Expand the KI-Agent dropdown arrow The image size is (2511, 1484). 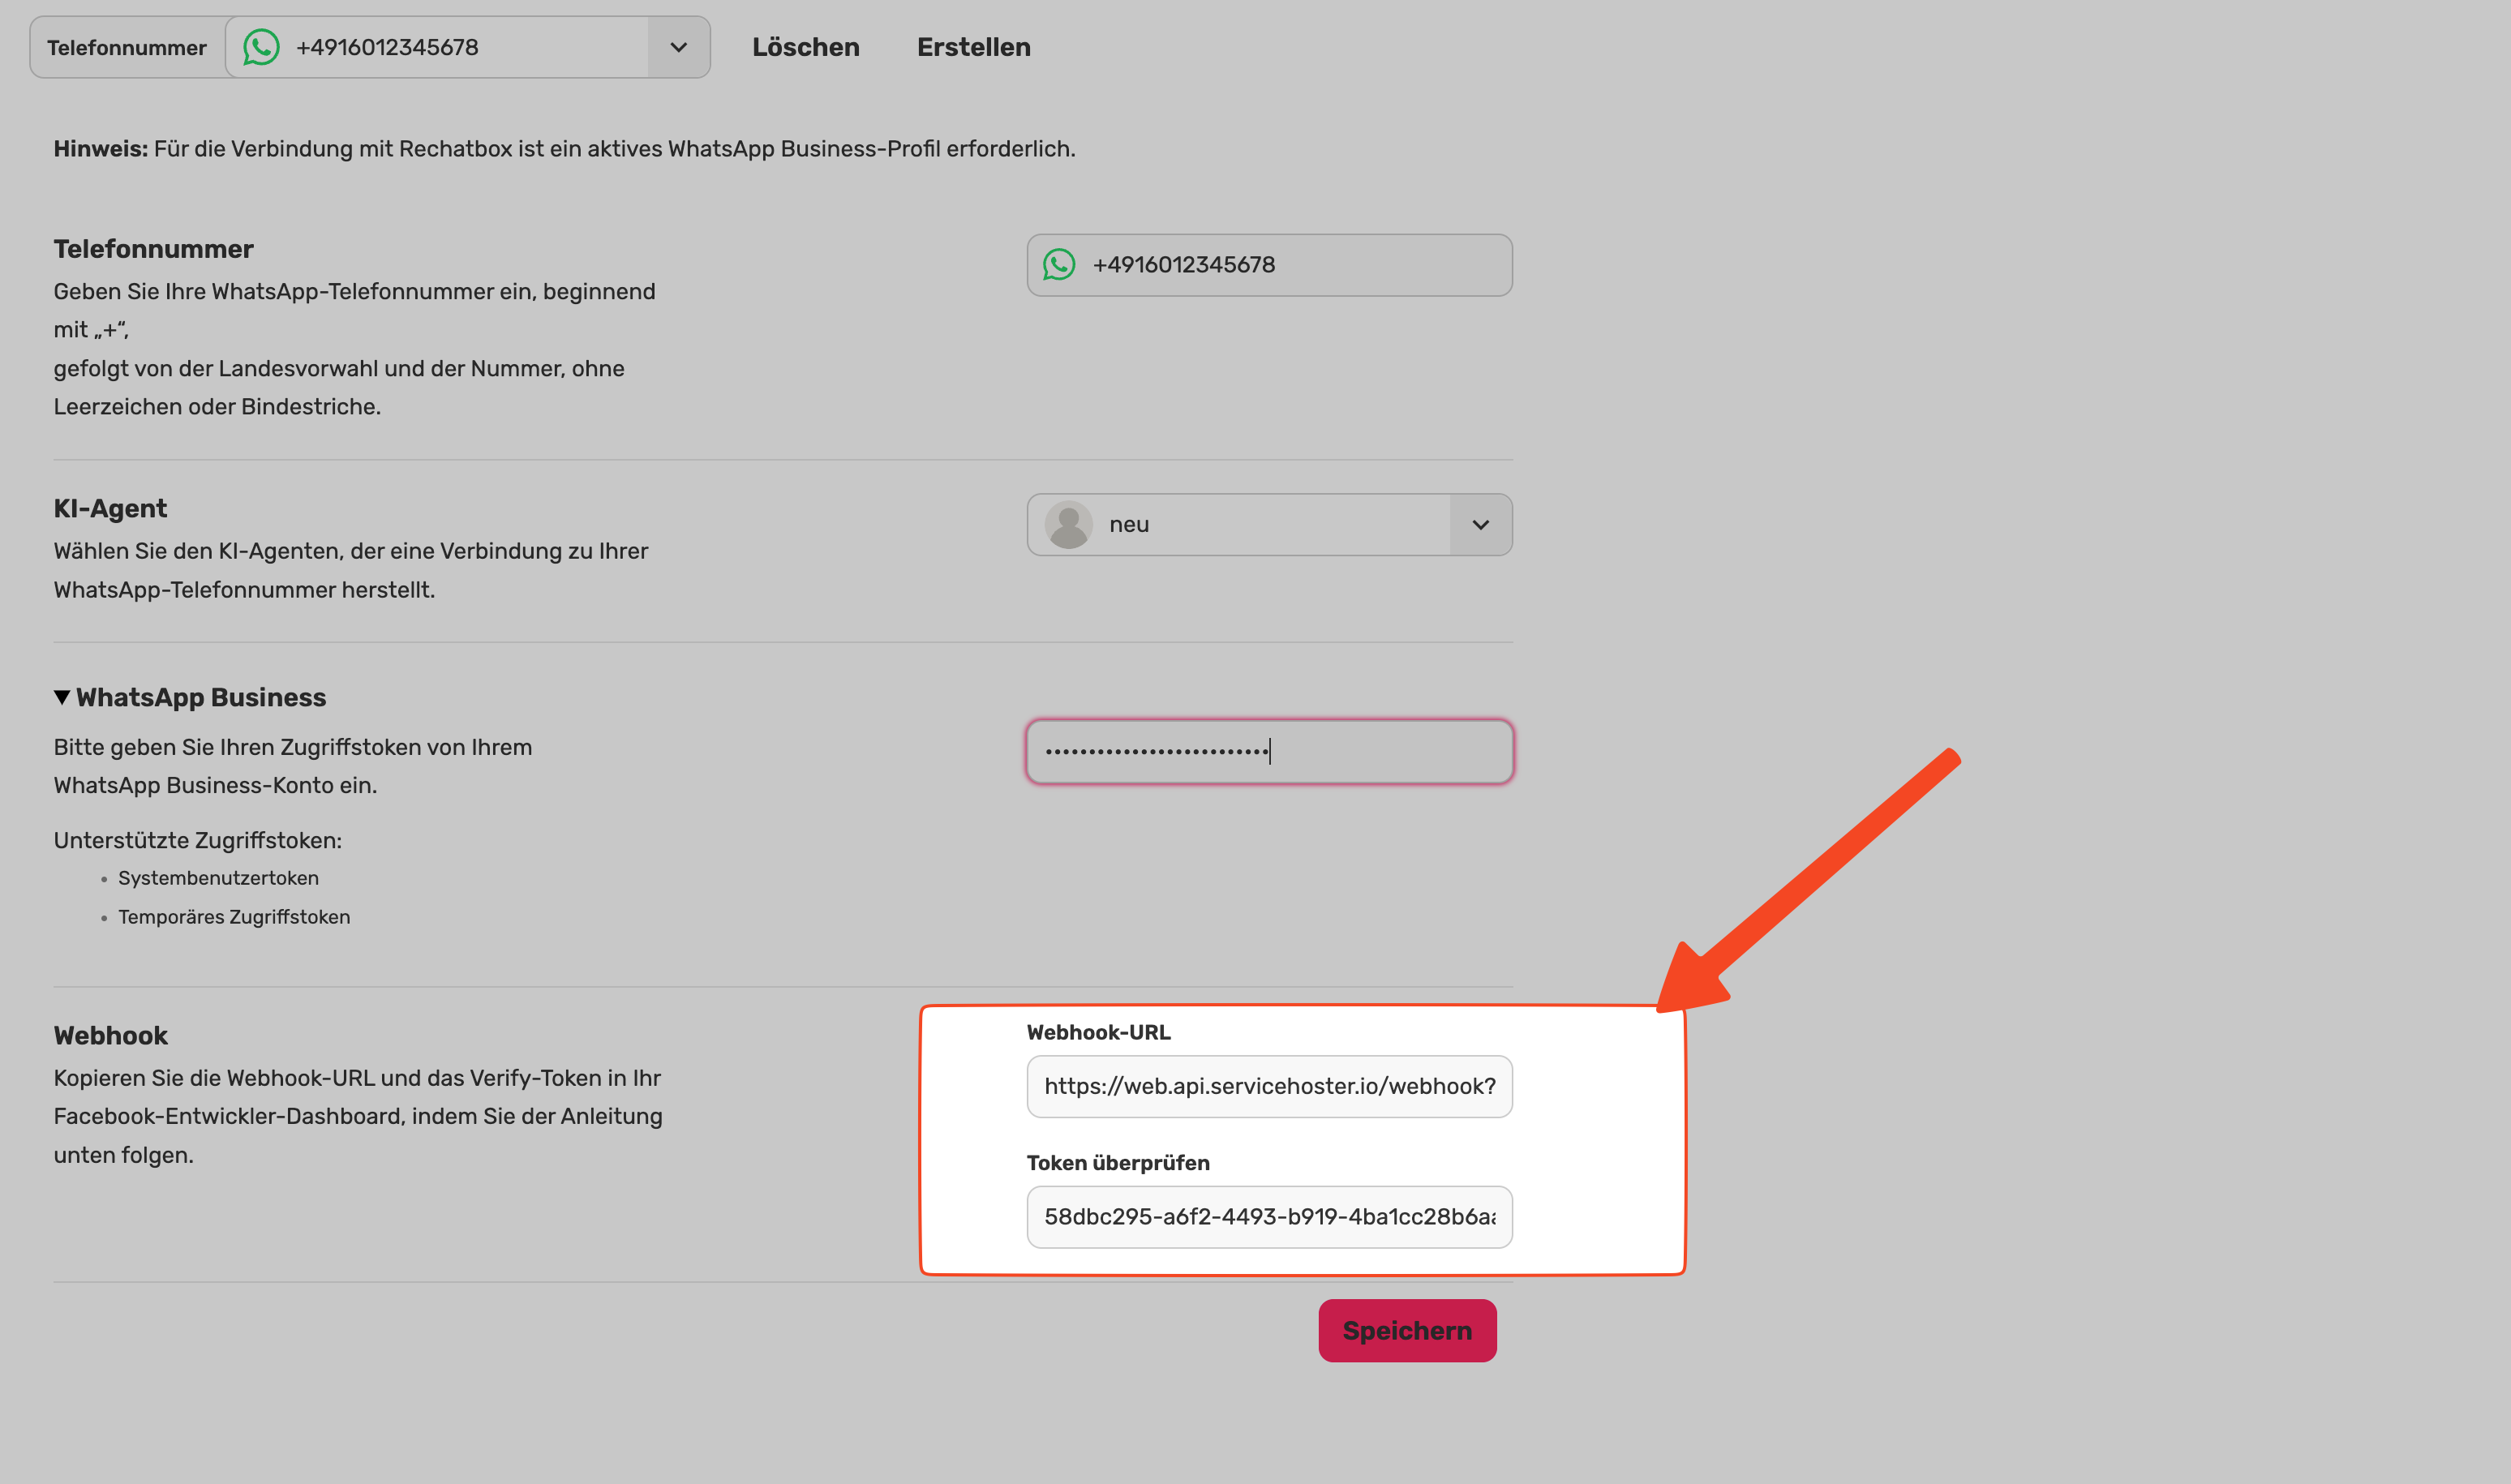(x=1480, y=524)
